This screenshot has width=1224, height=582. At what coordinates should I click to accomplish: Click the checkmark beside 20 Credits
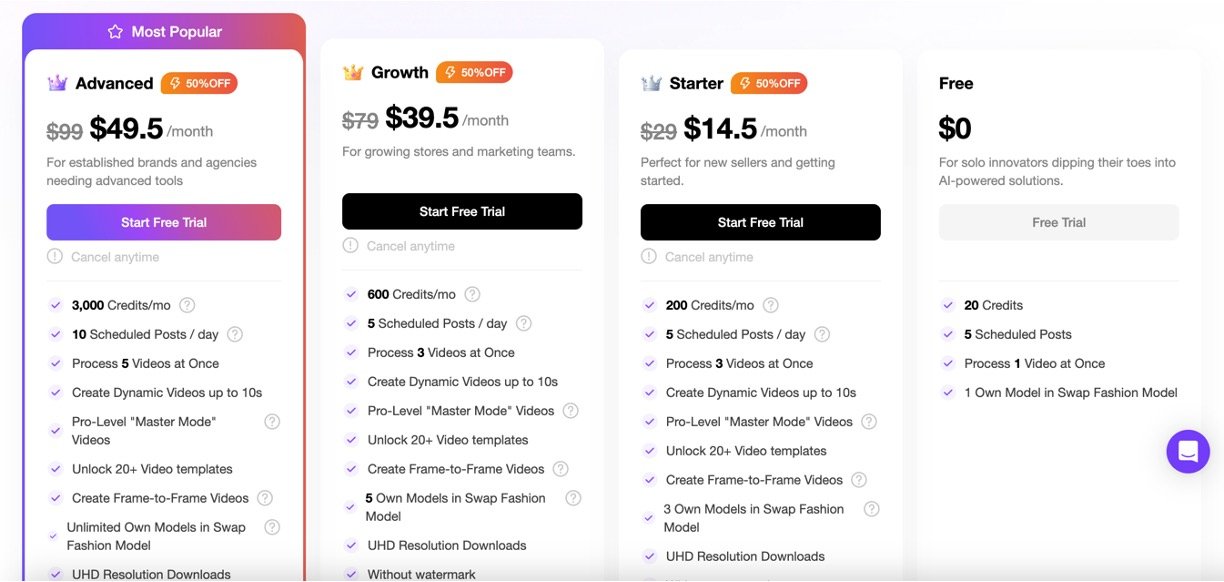(x=948, y=306)
